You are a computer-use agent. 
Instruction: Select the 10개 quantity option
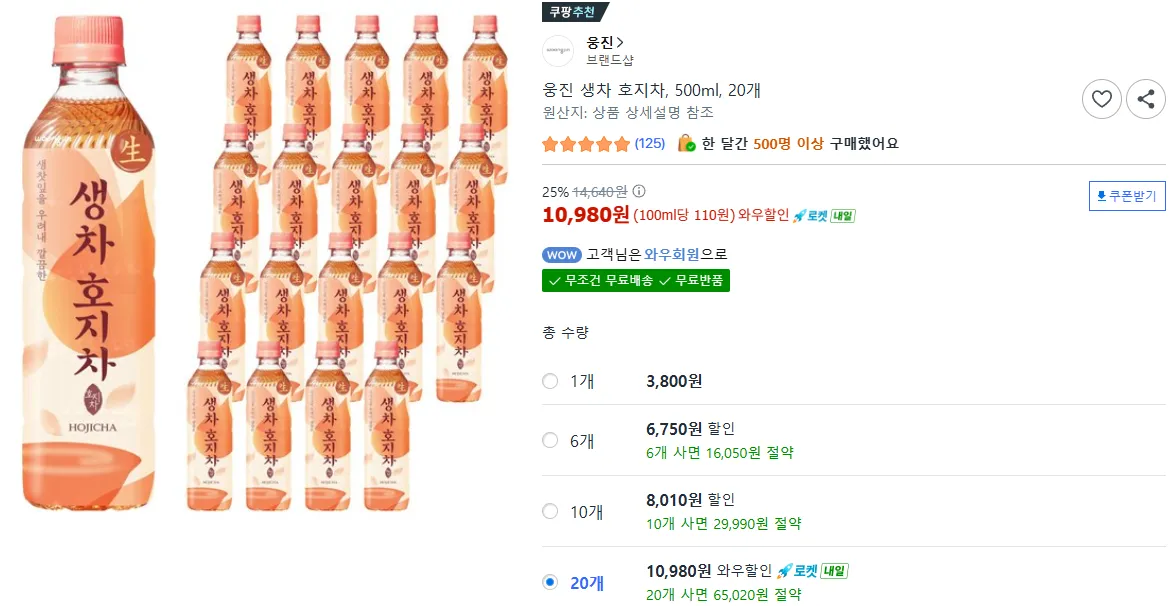[550, 511]
